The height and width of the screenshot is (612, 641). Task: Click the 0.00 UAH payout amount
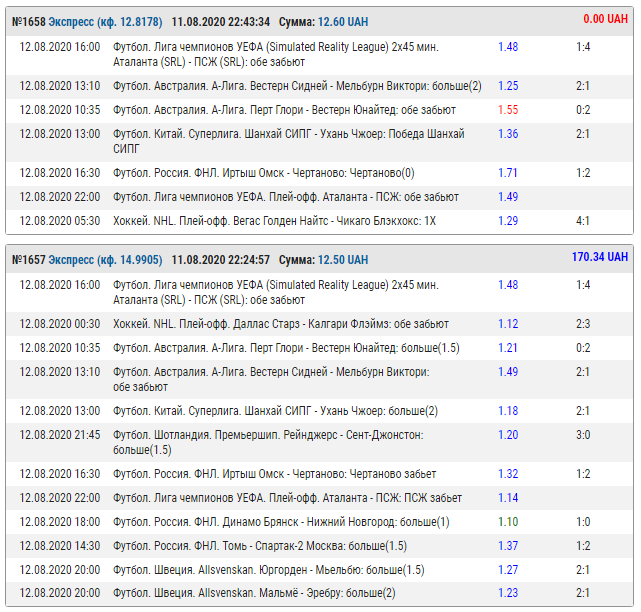(606, 19)
